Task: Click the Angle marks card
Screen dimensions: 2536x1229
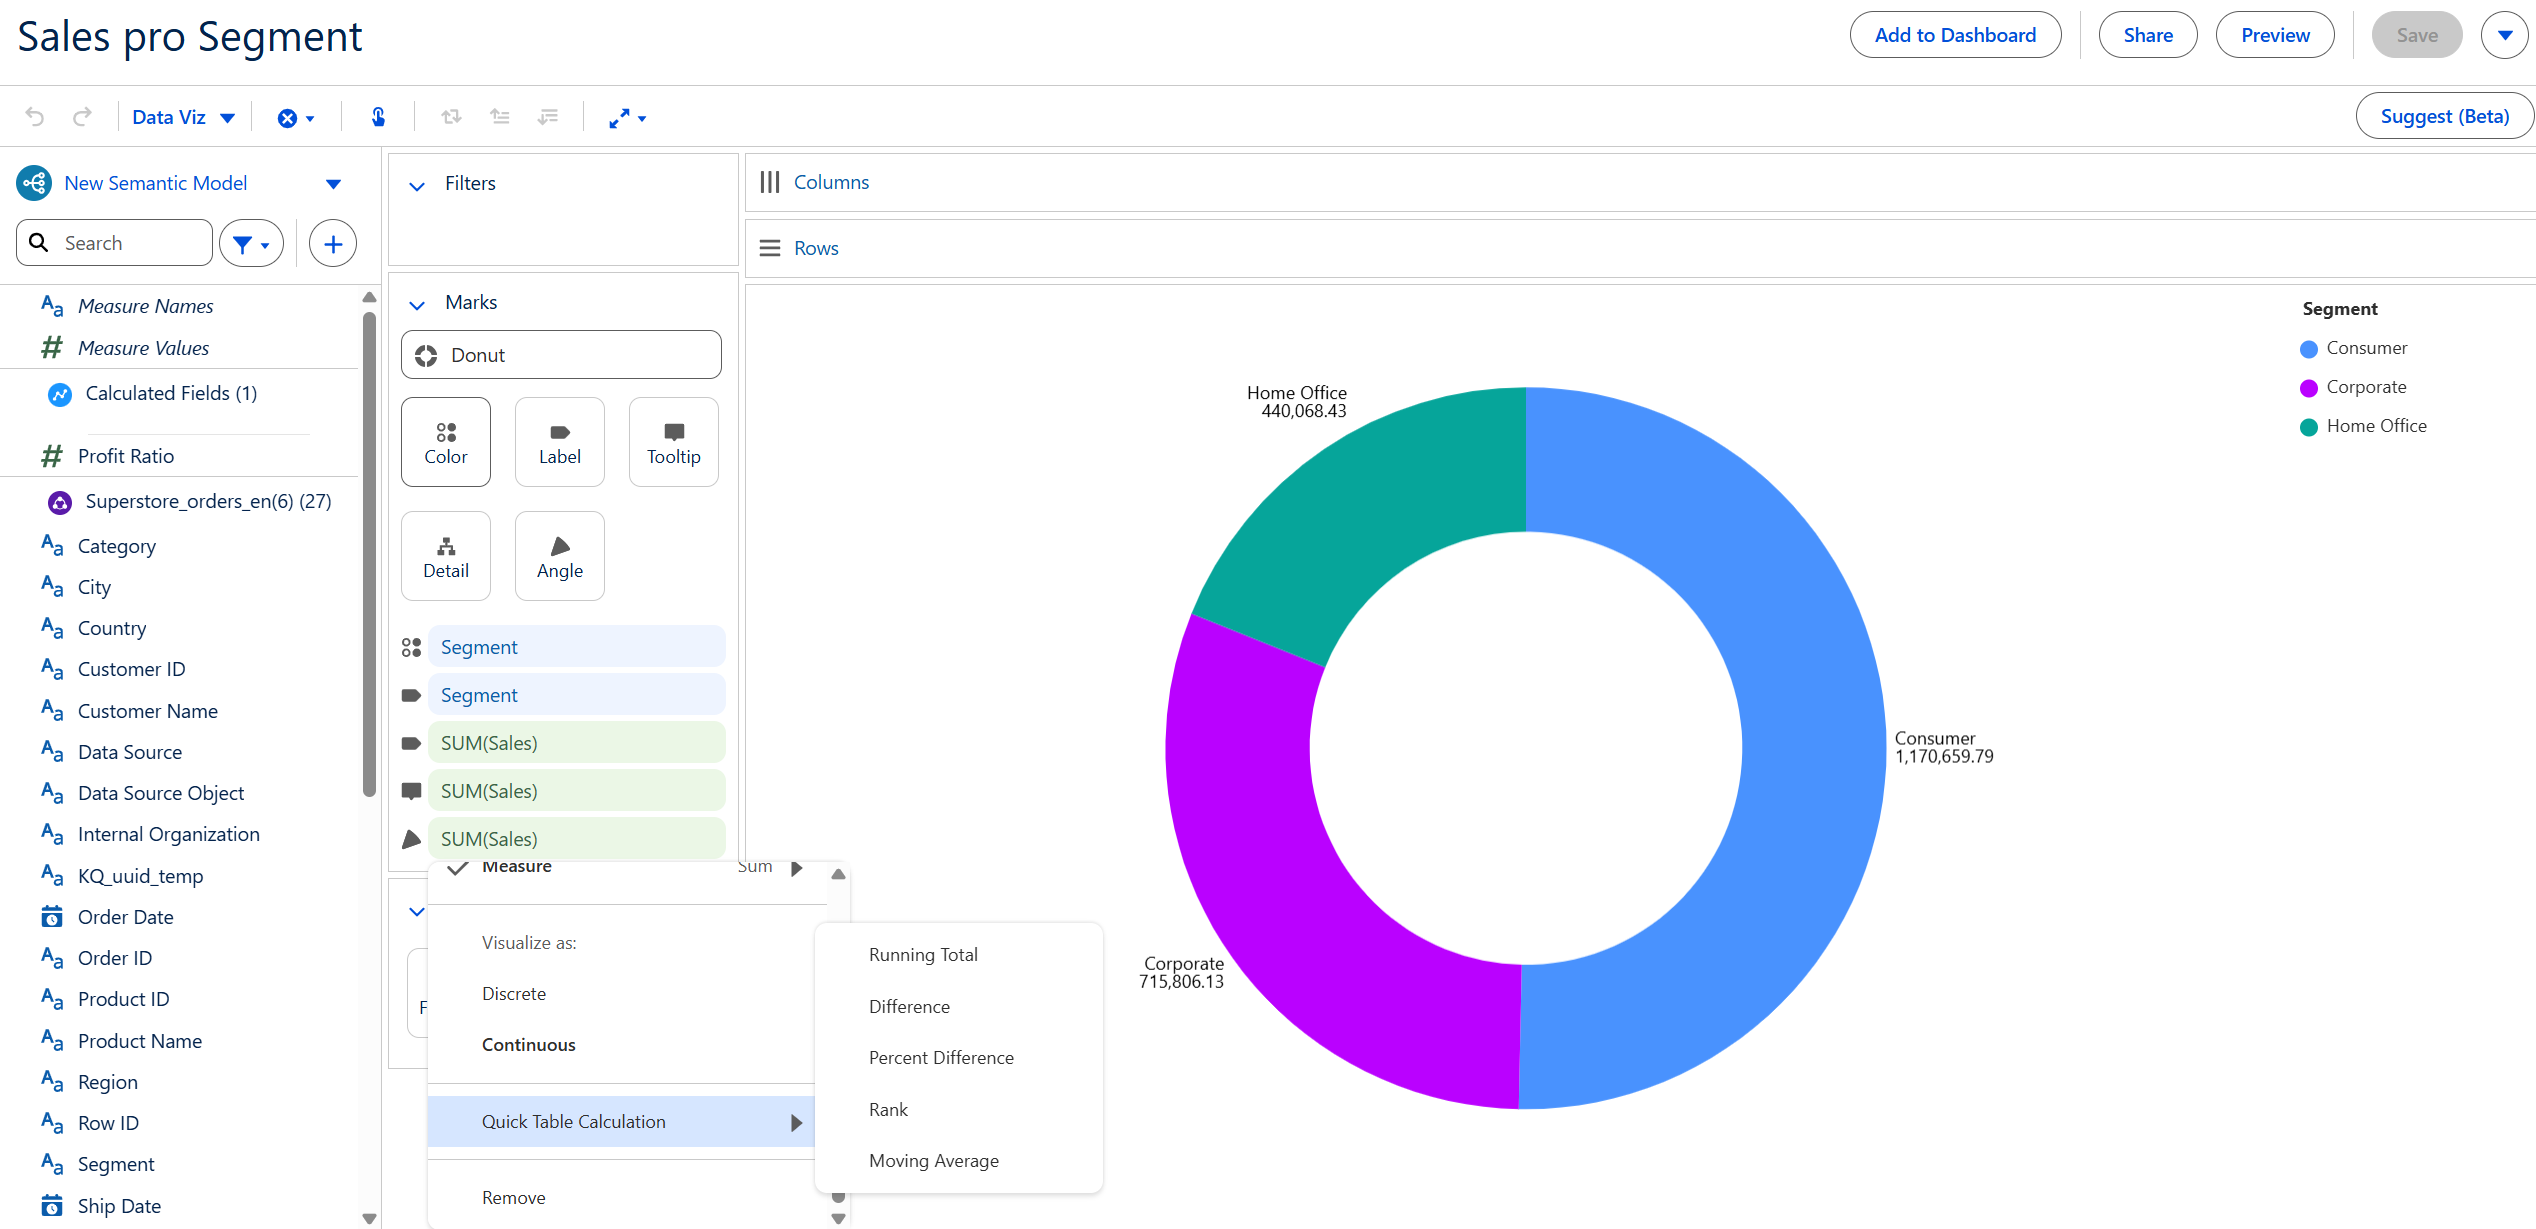Action: 559,556
